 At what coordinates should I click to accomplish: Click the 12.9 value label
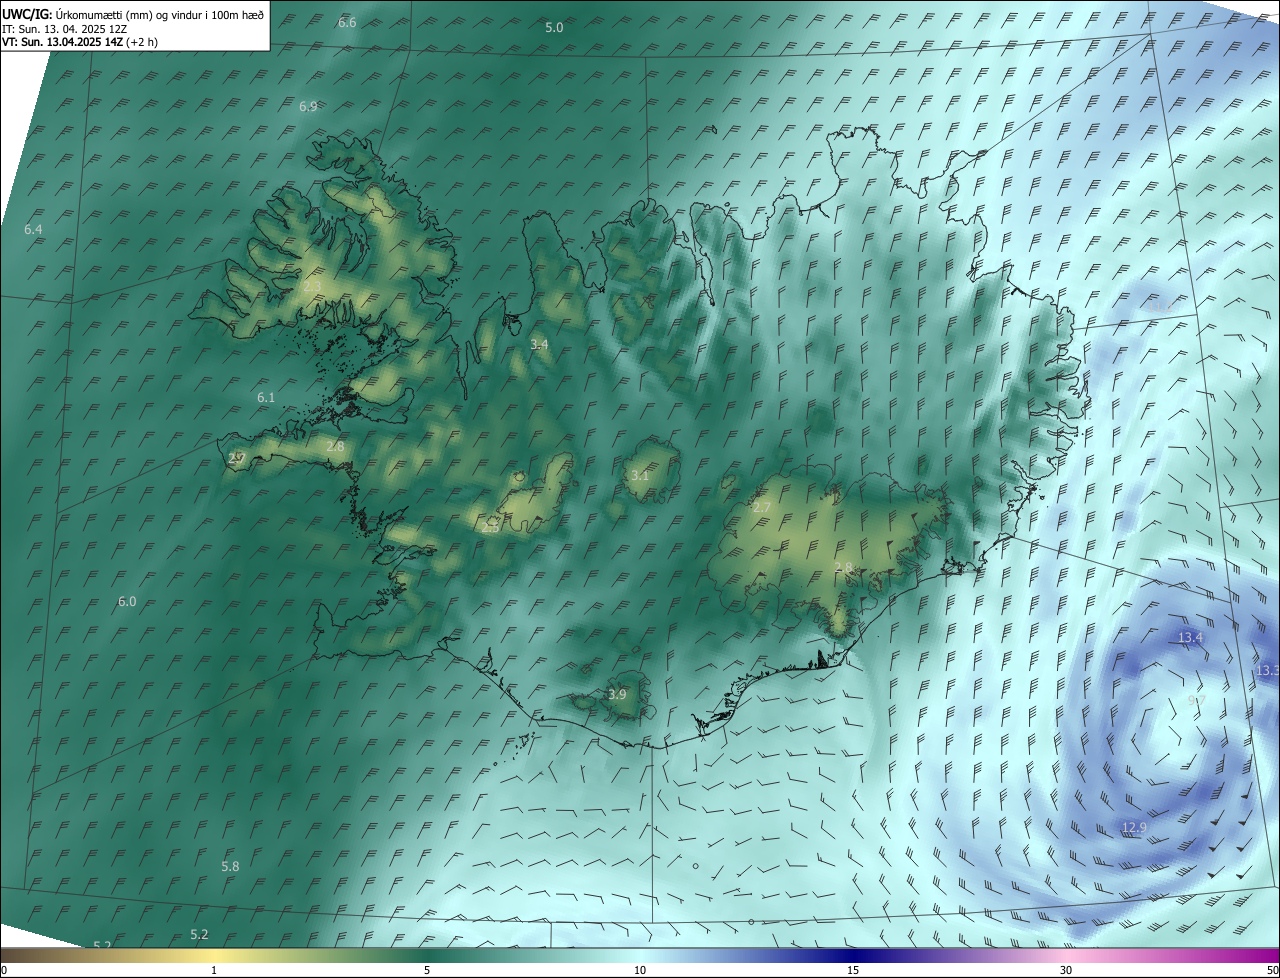1134,827
